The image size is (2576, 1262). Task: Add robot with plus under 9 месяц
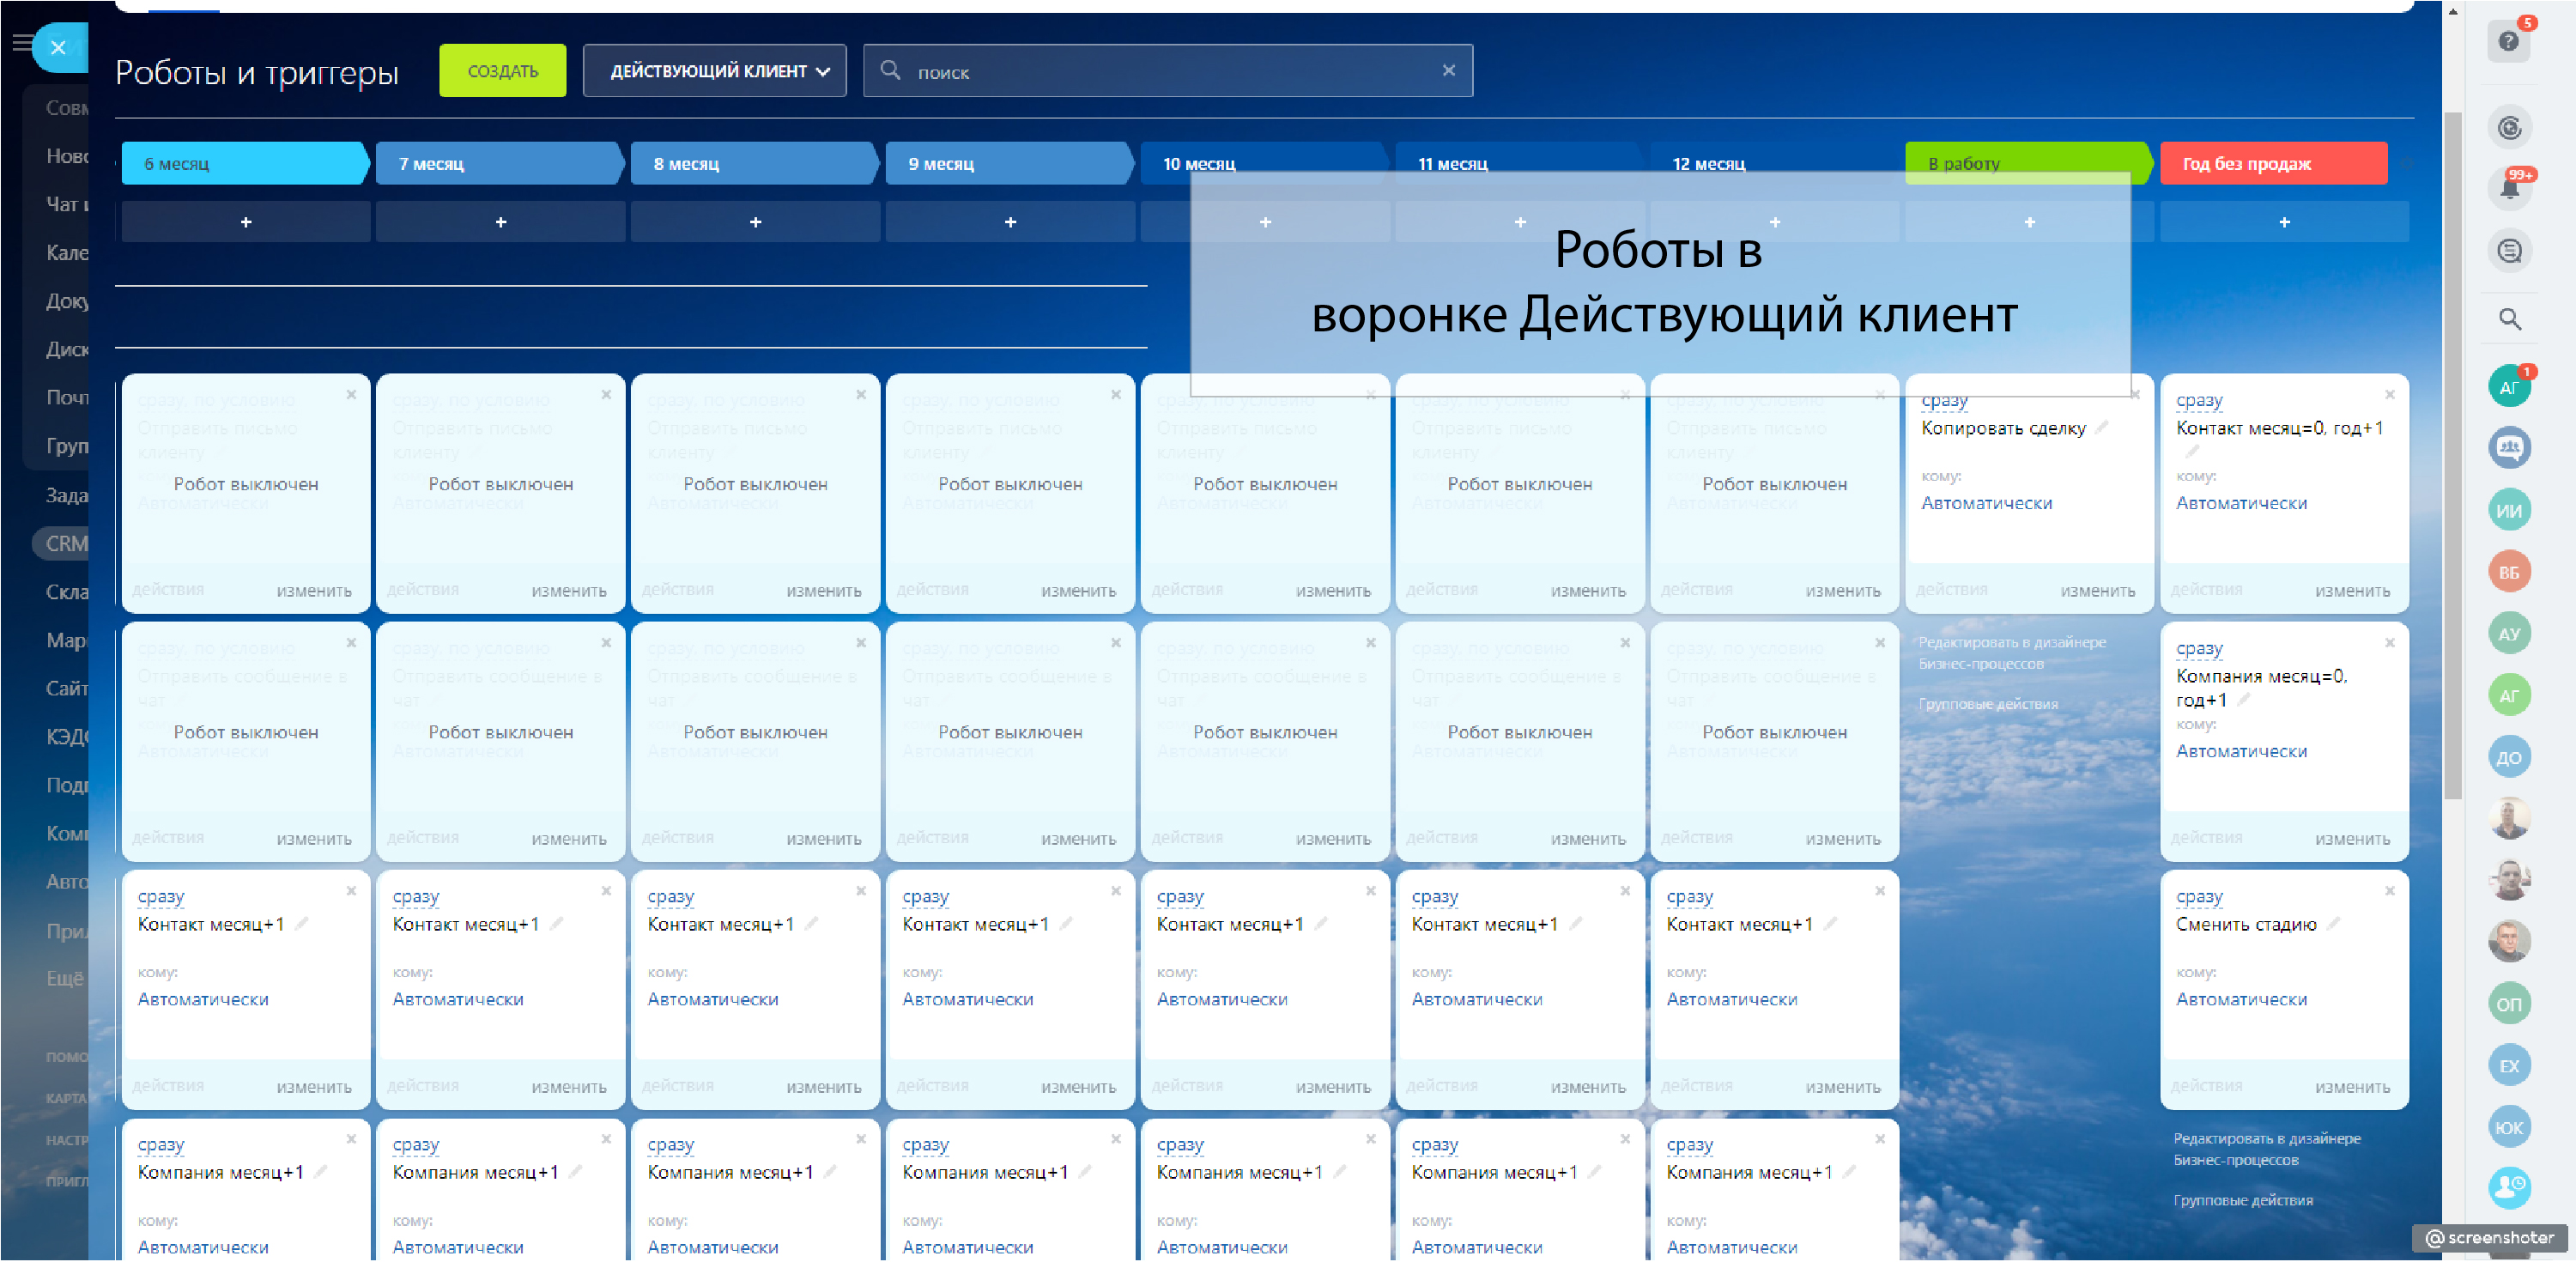click(x=1009, y=222)
